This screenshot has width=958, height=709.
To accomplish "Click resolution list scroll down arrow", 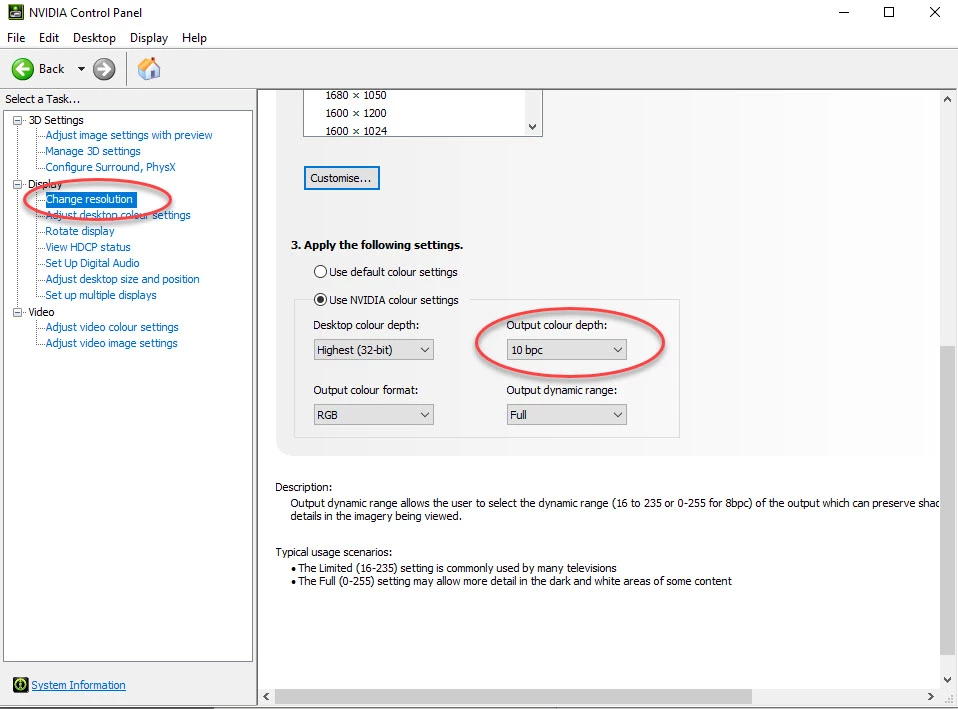I will pos(532,127).
